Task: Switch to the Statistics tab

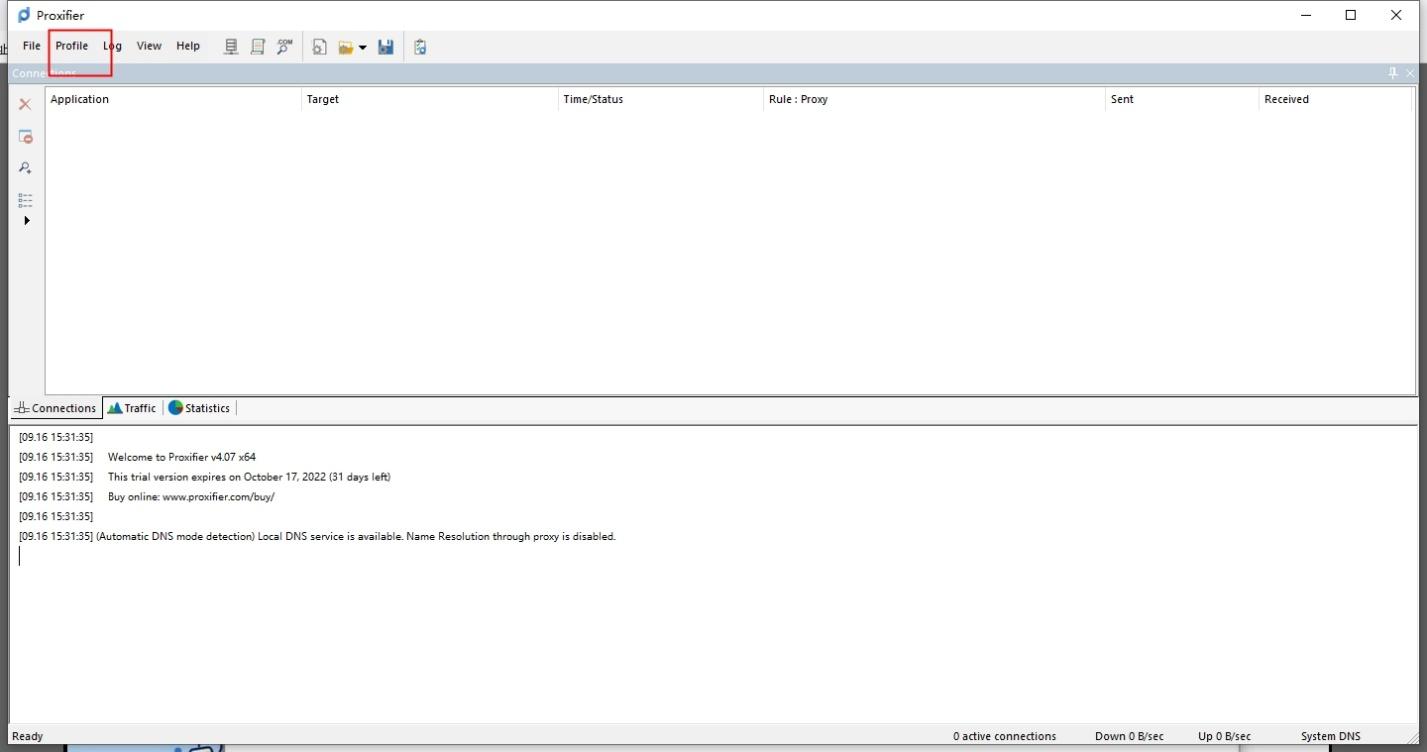Action: [199, 407]
